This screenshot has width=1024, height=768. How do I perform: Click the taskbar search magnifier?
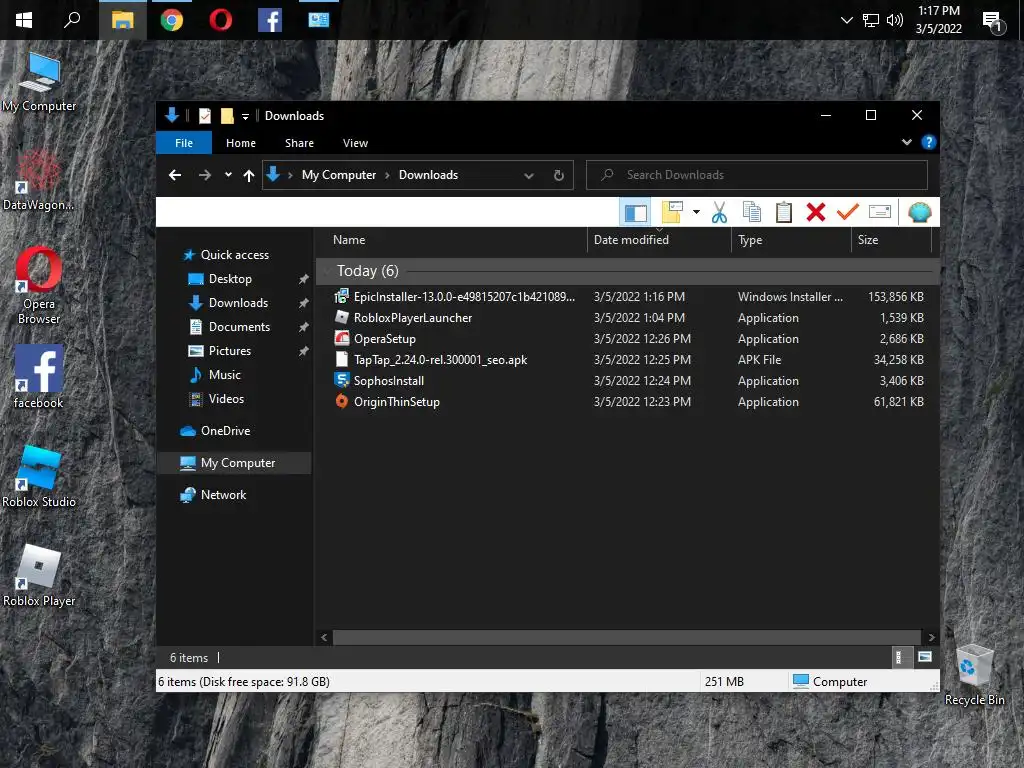pyautogui.click(x=72, y=20)
